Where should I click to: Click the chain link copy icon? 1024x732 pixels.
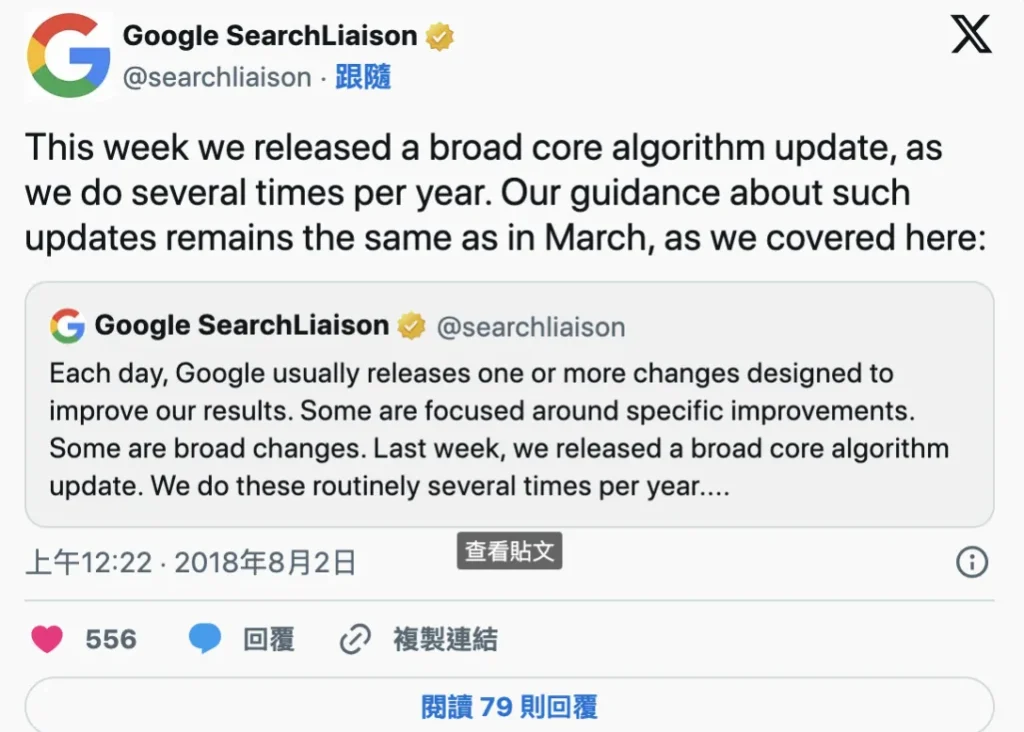point(355,639)
